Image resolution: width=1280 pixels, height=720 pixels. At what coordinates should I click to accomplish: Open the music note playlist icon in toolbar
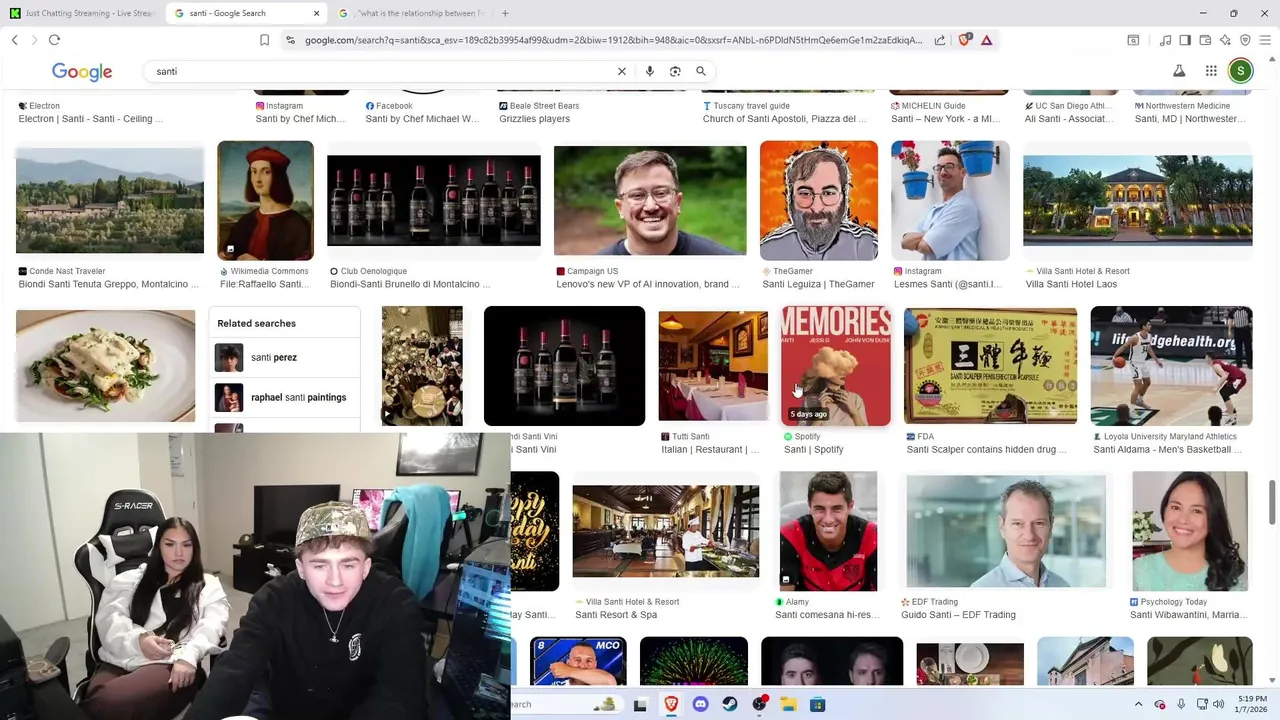point(1165,40)
